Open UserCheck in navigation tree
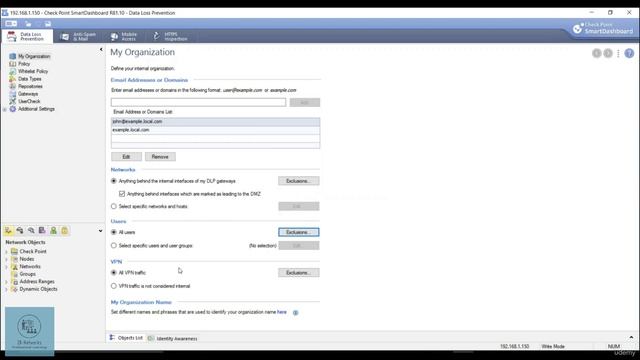 pyautogui.click(x=29, y=101)
